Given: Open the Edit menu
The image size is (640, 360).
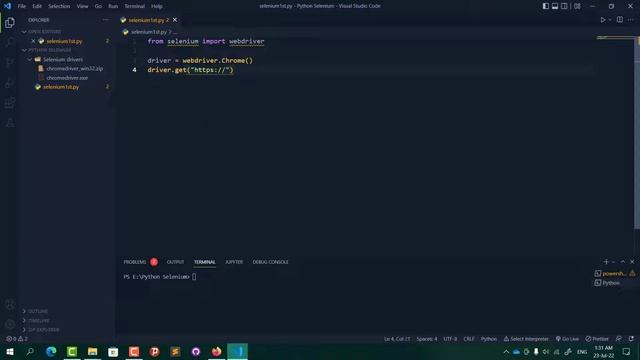Looking at the screenshot, I should click(37, 6).
